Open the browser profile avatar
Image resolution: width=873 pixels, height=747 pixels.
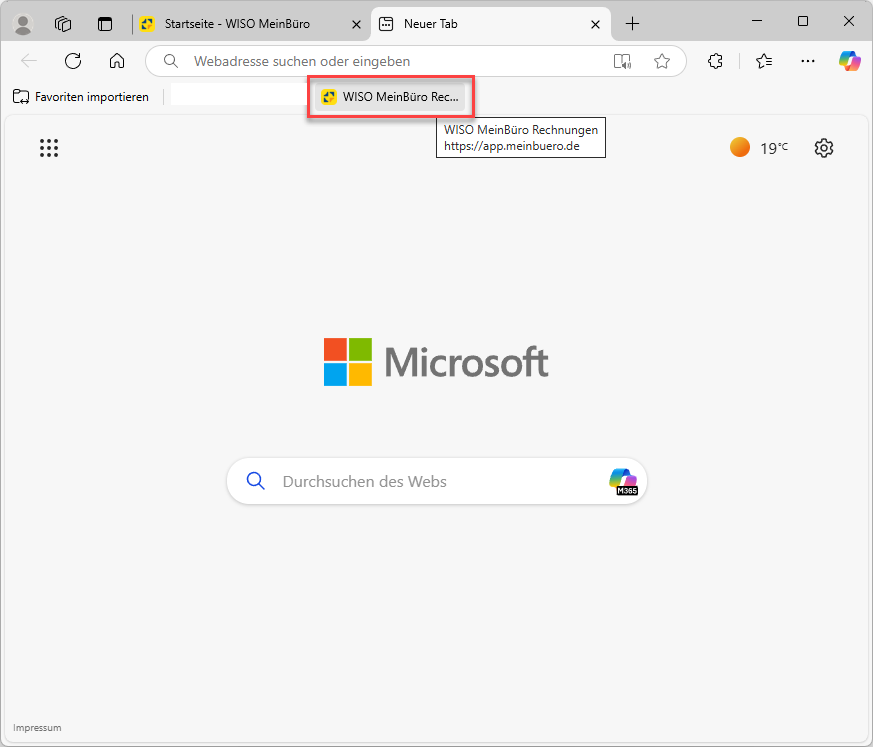coord(23,24)
